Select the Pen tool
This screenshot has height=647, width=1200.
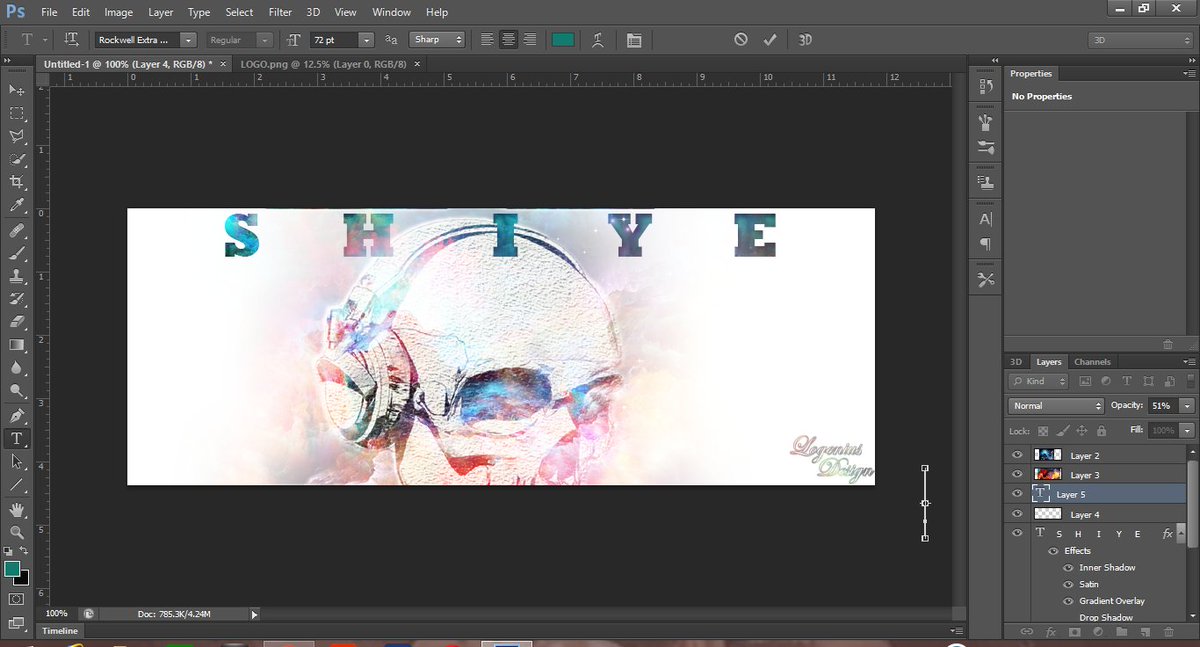pos(17,416)
